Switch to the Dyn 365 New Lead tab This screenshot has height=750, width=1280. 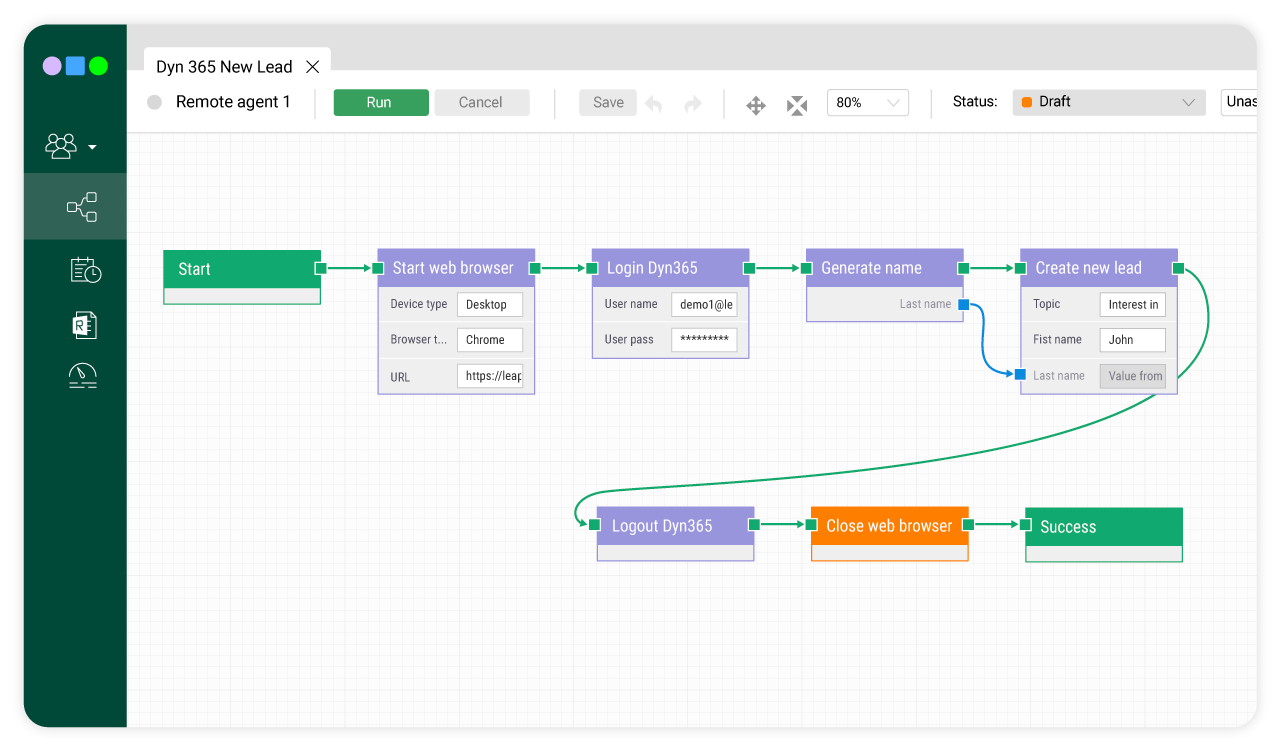coord(224,66)
